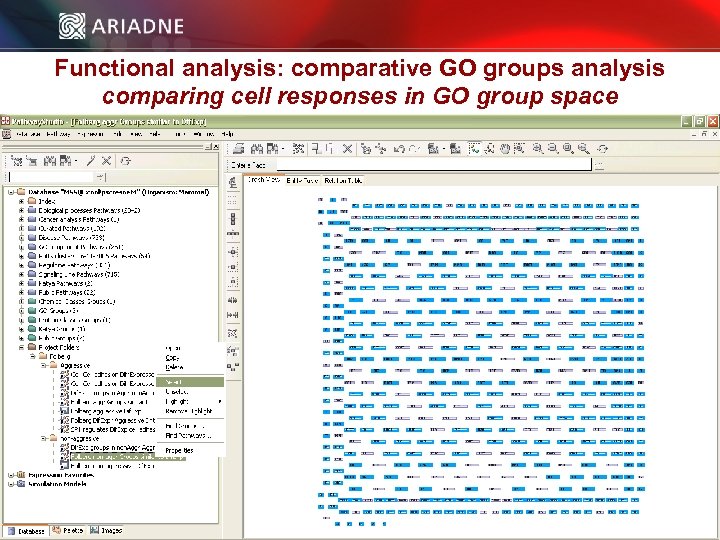
Task: Click binoculars Find icon in database panel toolbar
Action: (x=50, y=161)
